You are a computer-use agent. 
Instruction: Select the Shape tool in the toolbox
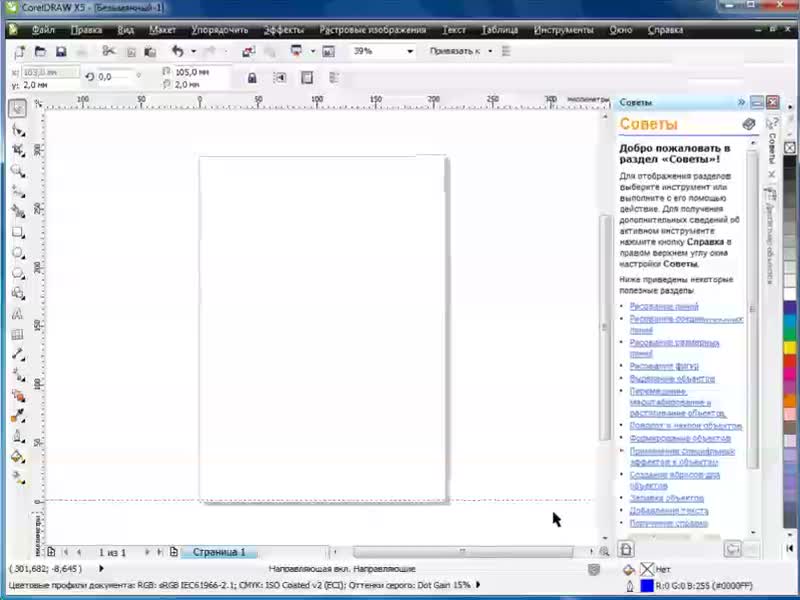coord(18,130)
